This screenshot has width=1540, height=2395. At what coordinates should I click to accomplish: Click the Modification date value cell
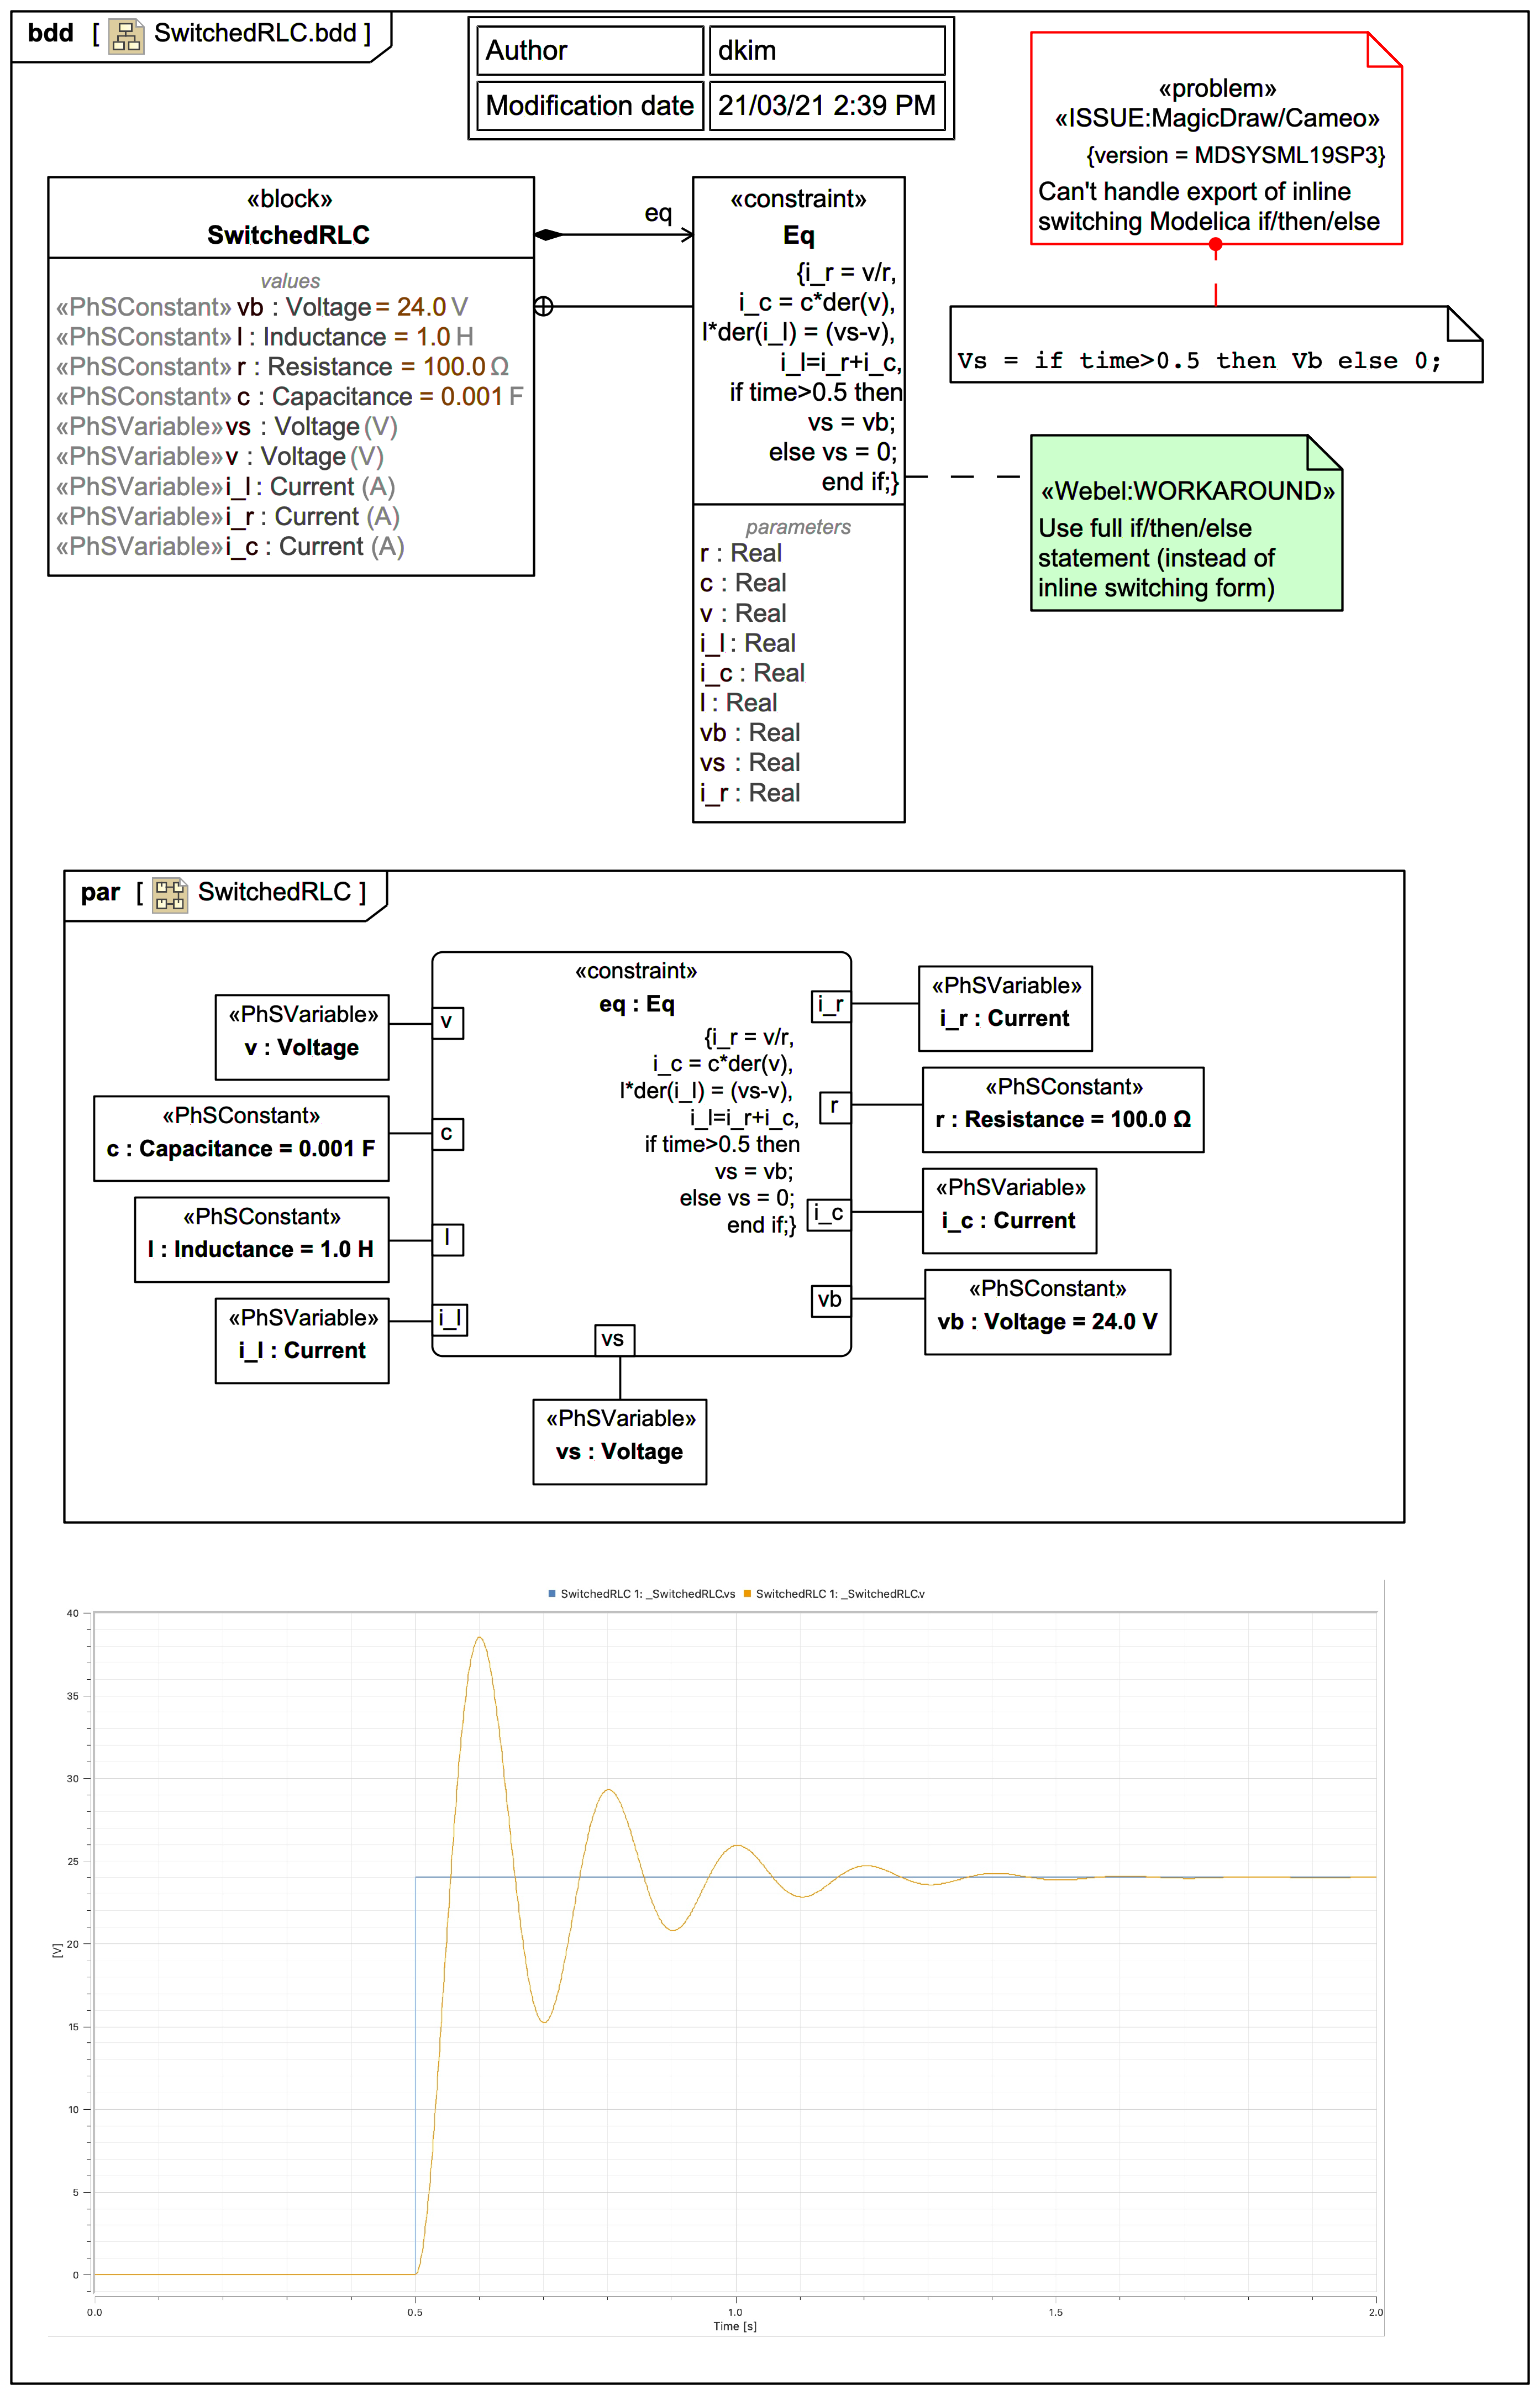[x=826, y=106]
